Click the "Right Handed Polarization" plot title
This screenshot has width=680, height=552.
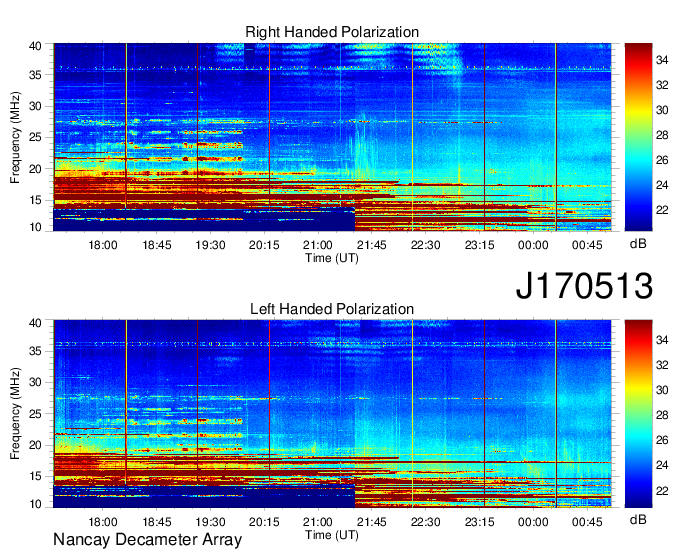click(x=332, y=32)
